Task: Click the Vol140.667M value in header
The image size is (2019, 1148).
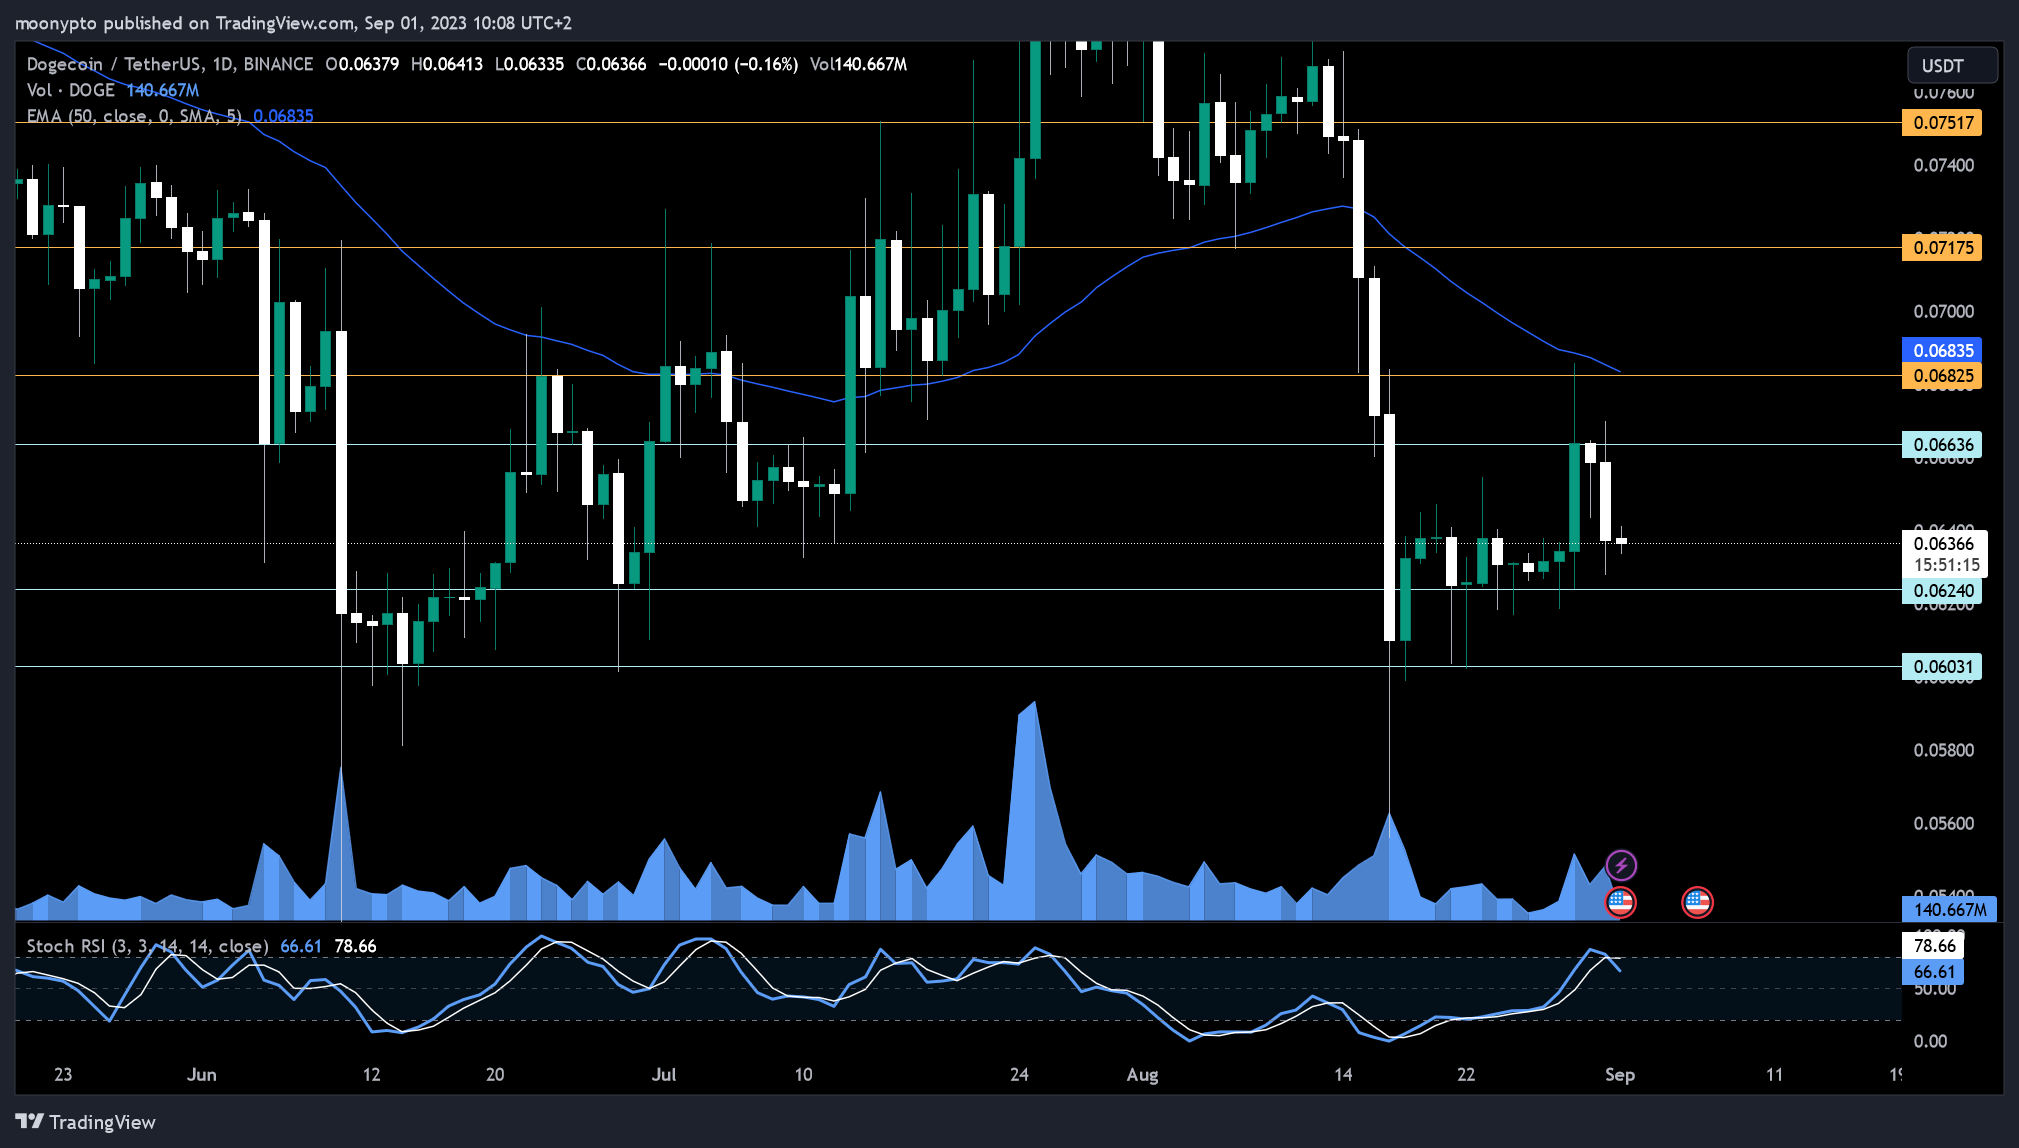Action: tap(858, 64)
